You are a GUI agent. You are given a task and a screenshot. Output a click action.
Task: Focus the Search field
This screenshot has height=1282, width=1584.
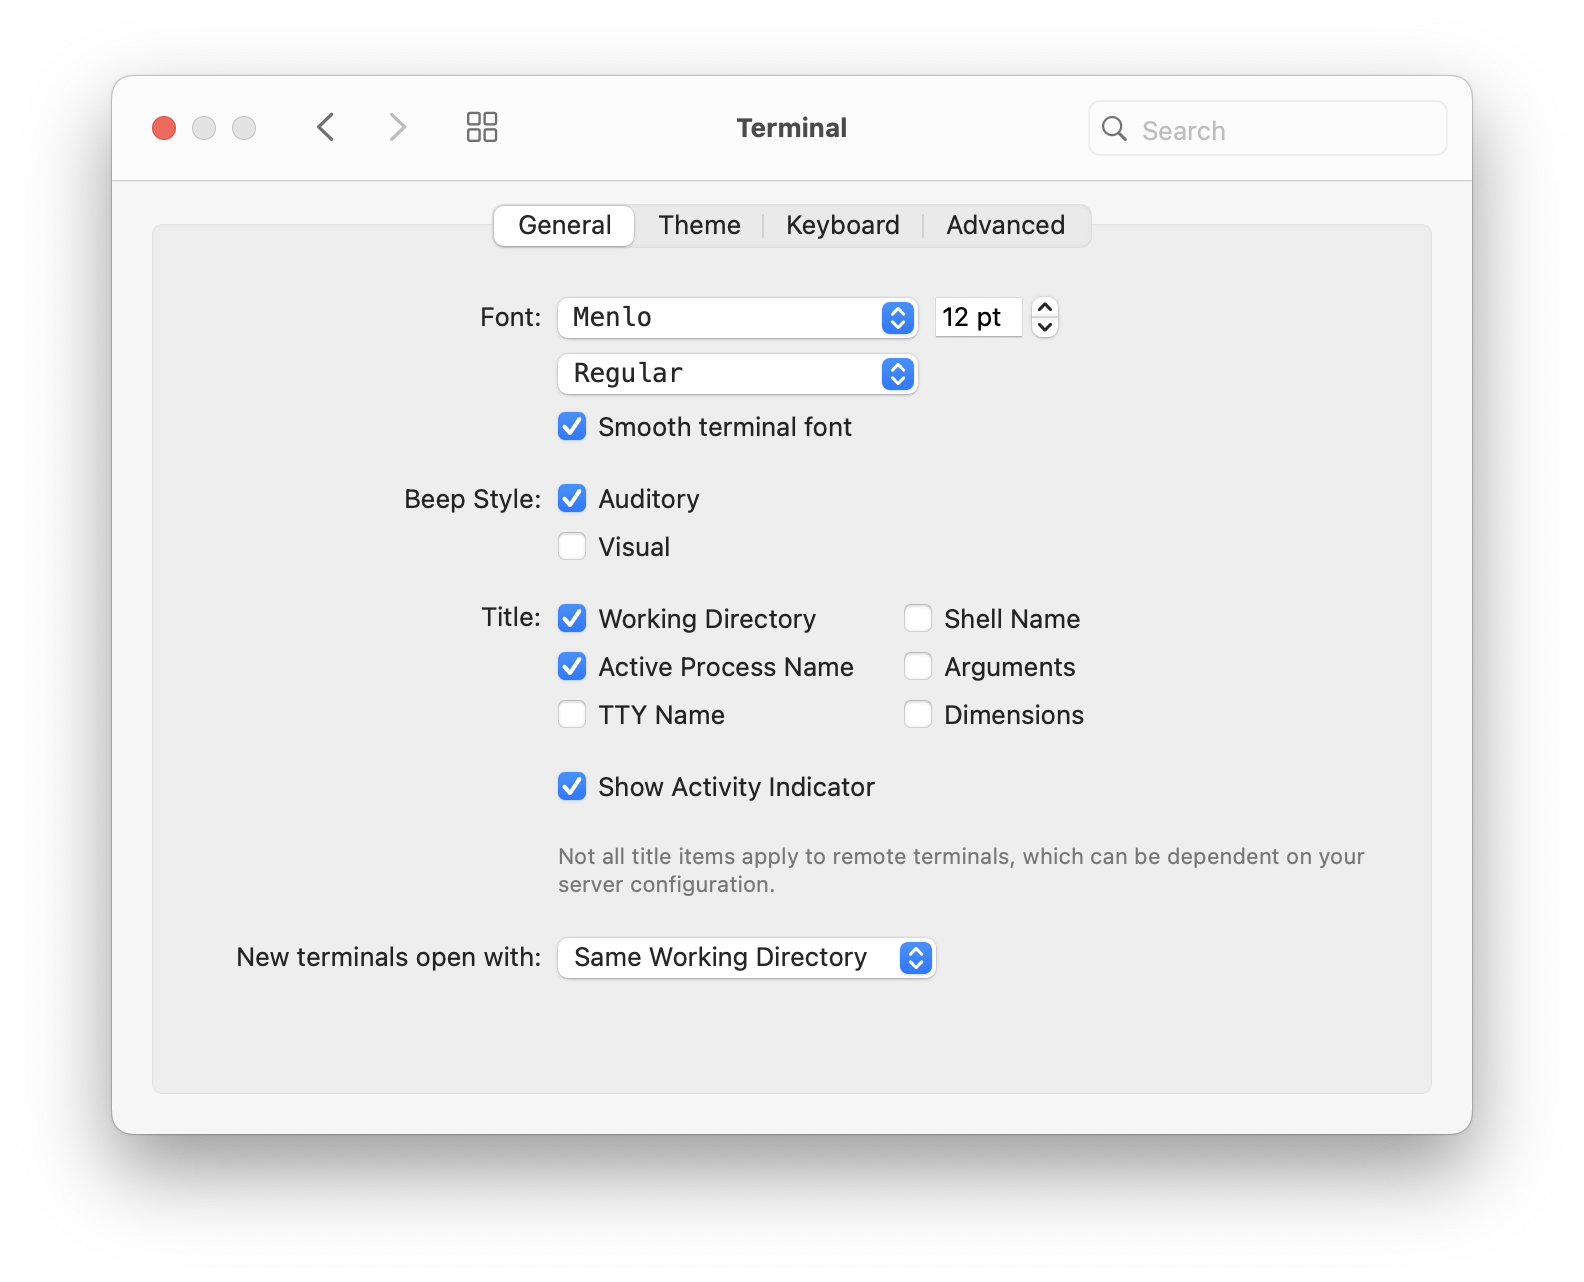click(x=1267, y=129)
